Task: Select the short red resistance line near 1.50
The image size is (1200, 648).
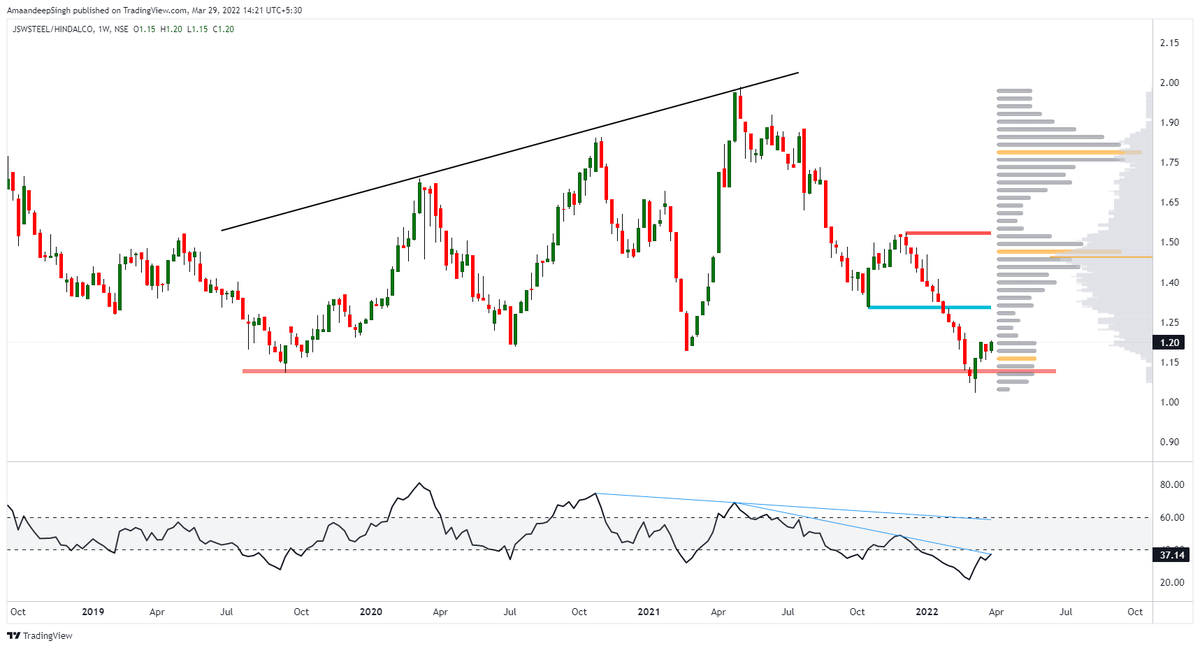Action: [x=947, y=233]
